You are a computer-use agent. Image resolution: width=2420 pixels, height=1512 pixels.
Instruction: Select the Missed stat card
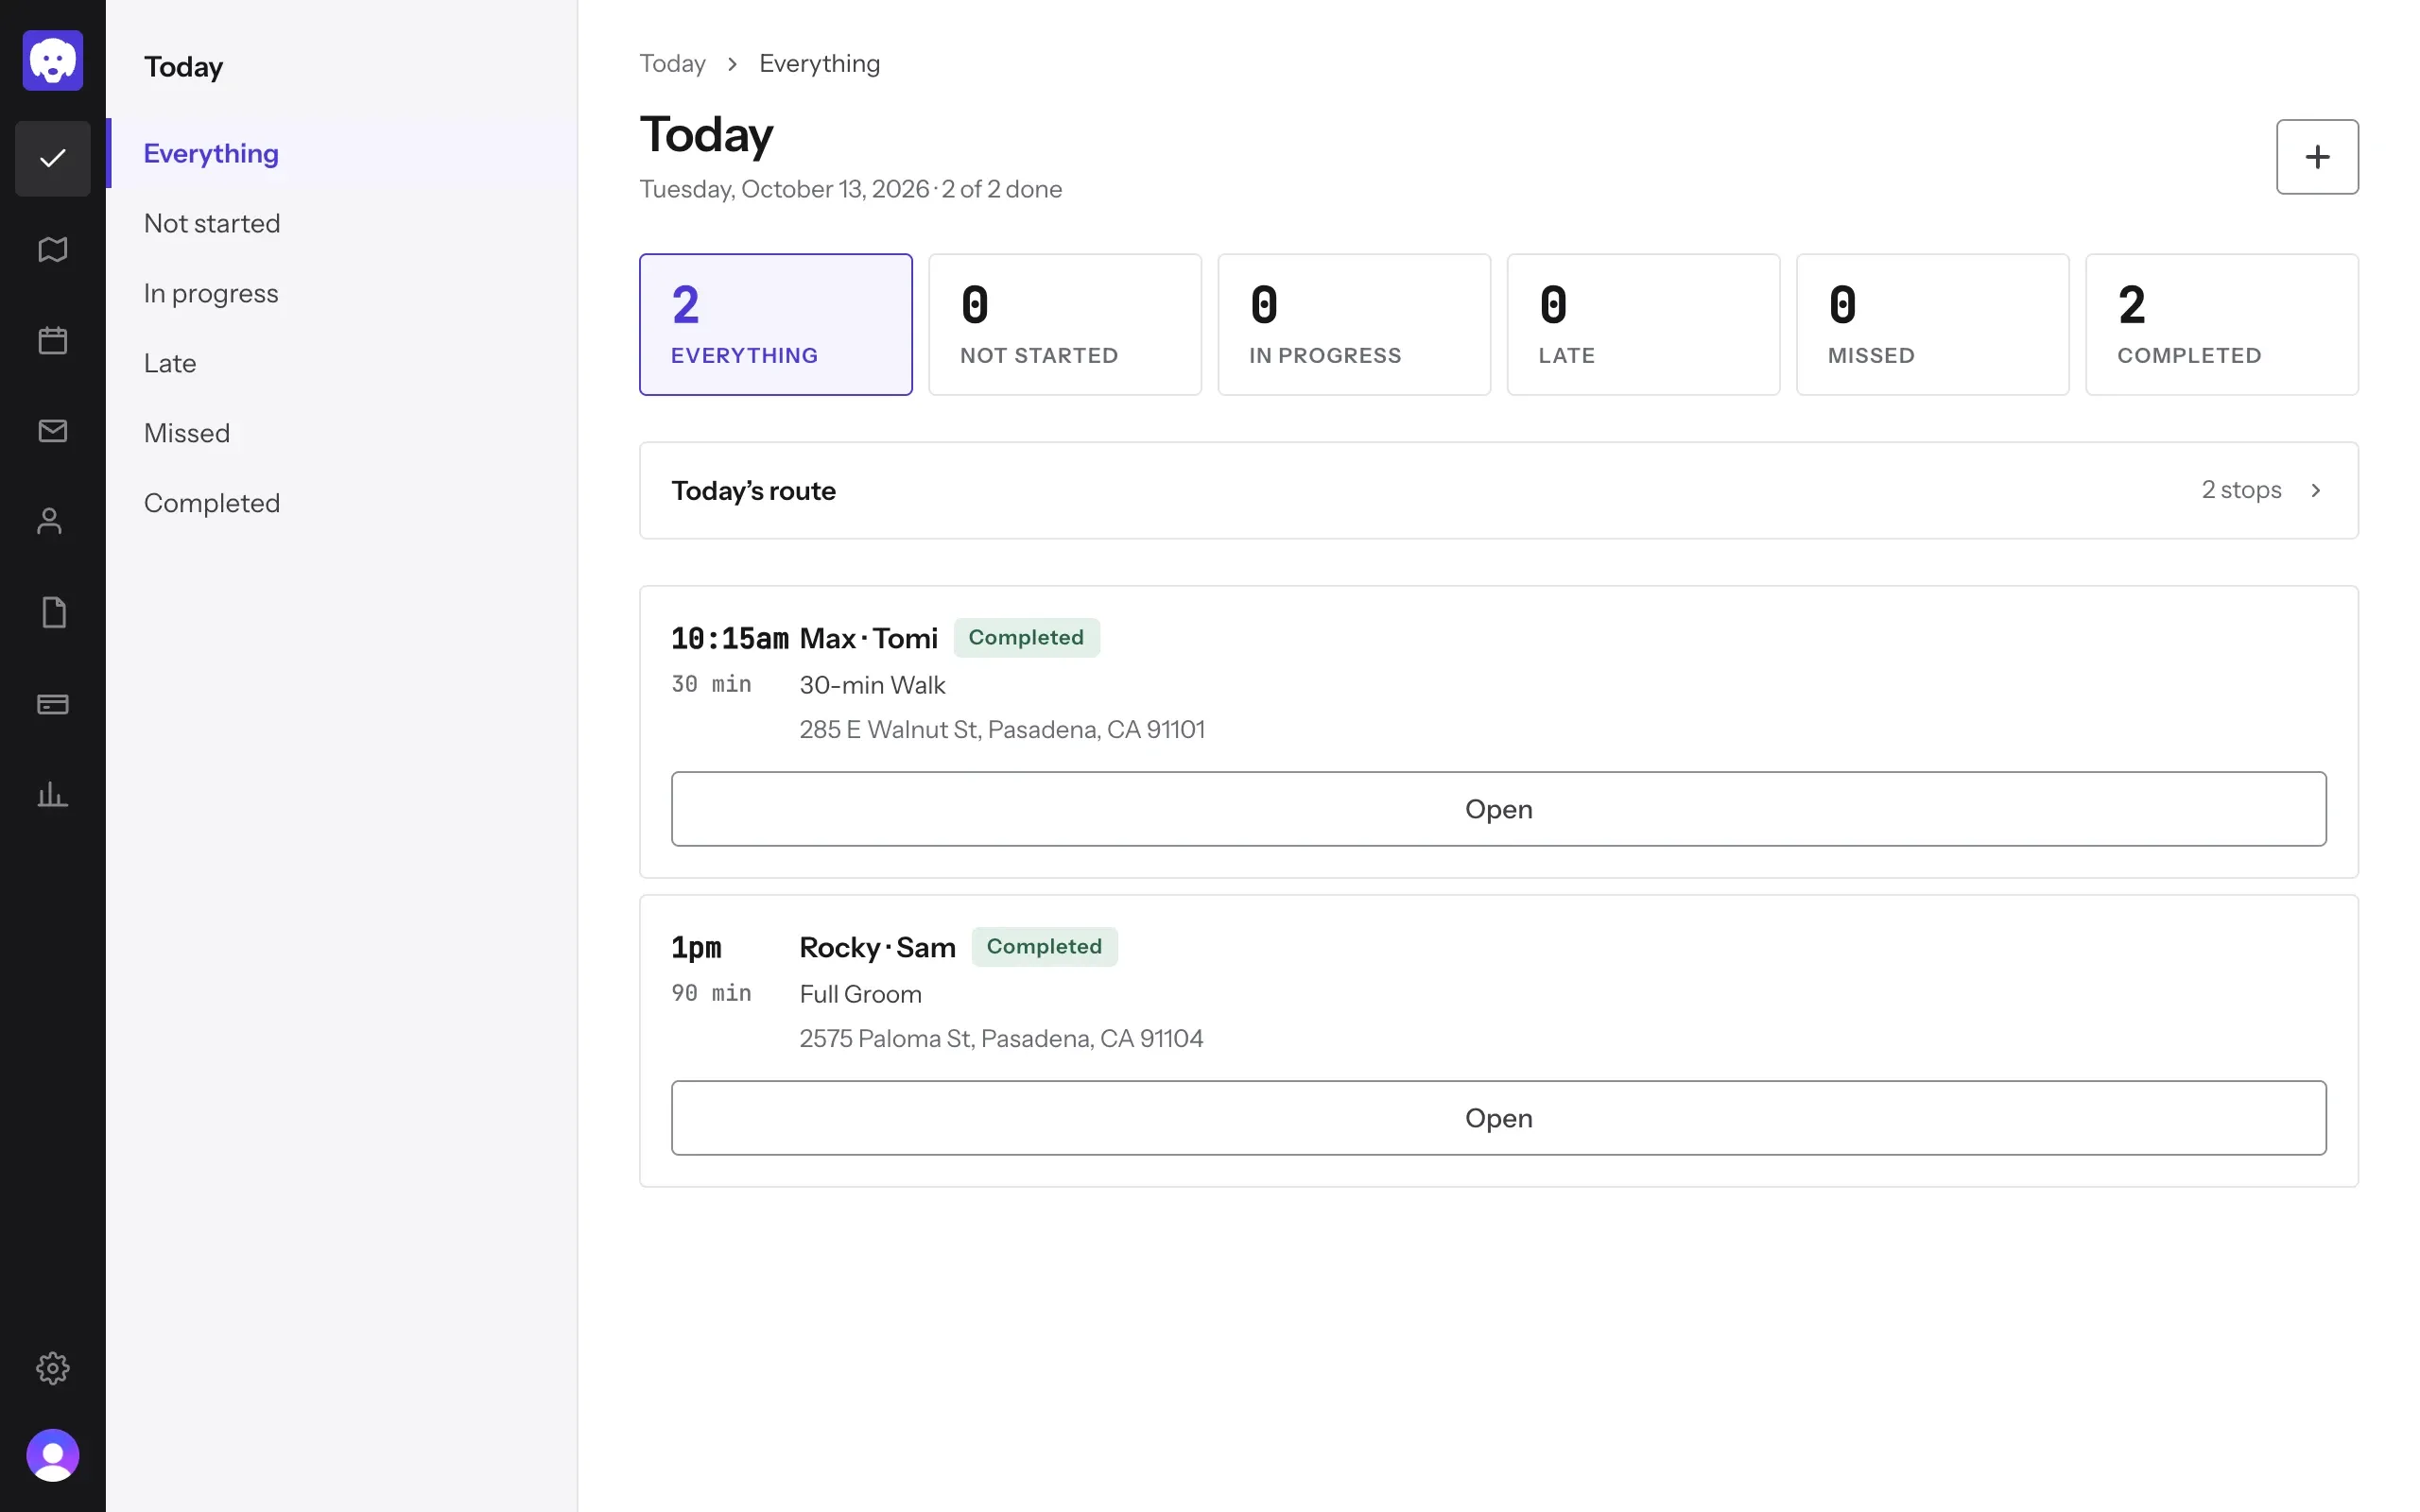[1932, 324]
